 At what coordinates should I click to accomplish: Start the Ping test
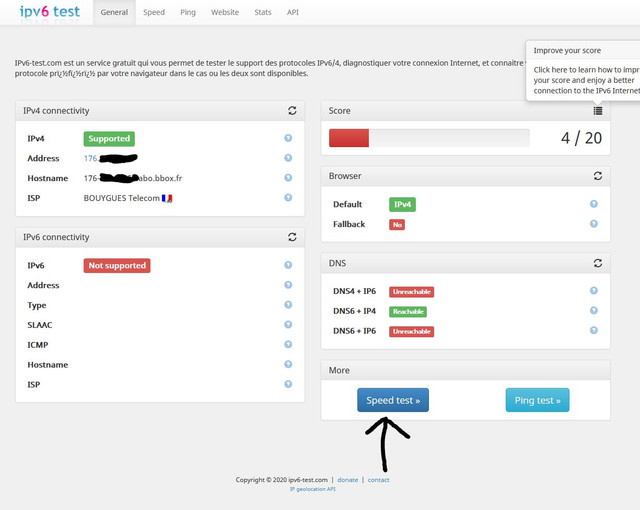[537, 400]
